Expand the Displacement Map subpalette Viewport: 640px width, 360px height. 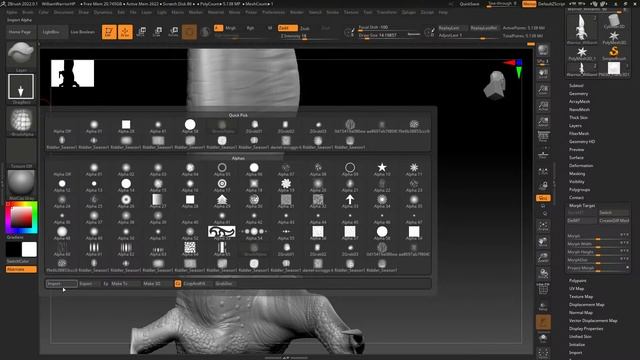click(587, 304)
